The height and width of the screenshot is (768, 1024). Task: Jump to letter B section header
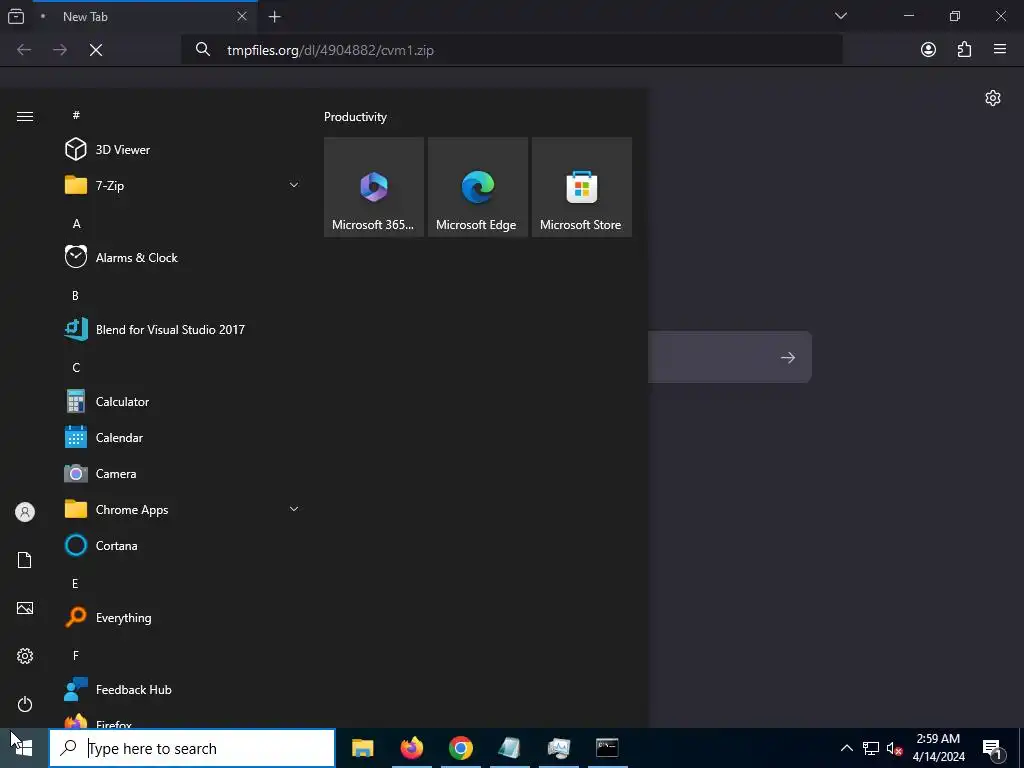76,296
